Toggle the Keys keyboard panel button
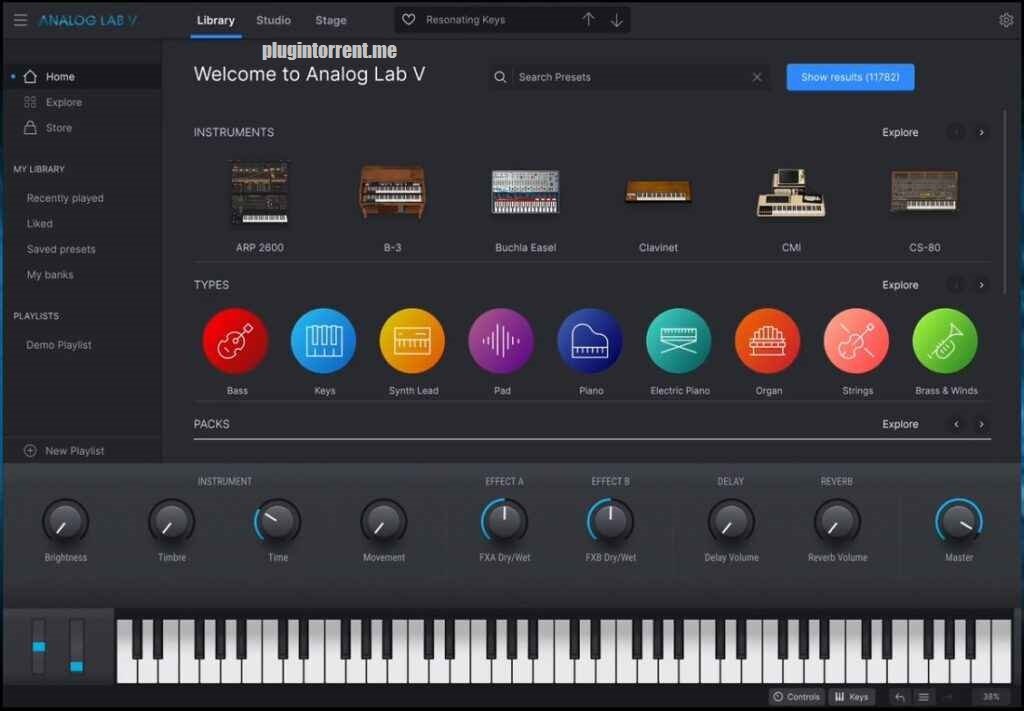The image size is (1024, 711). point(852,697)
